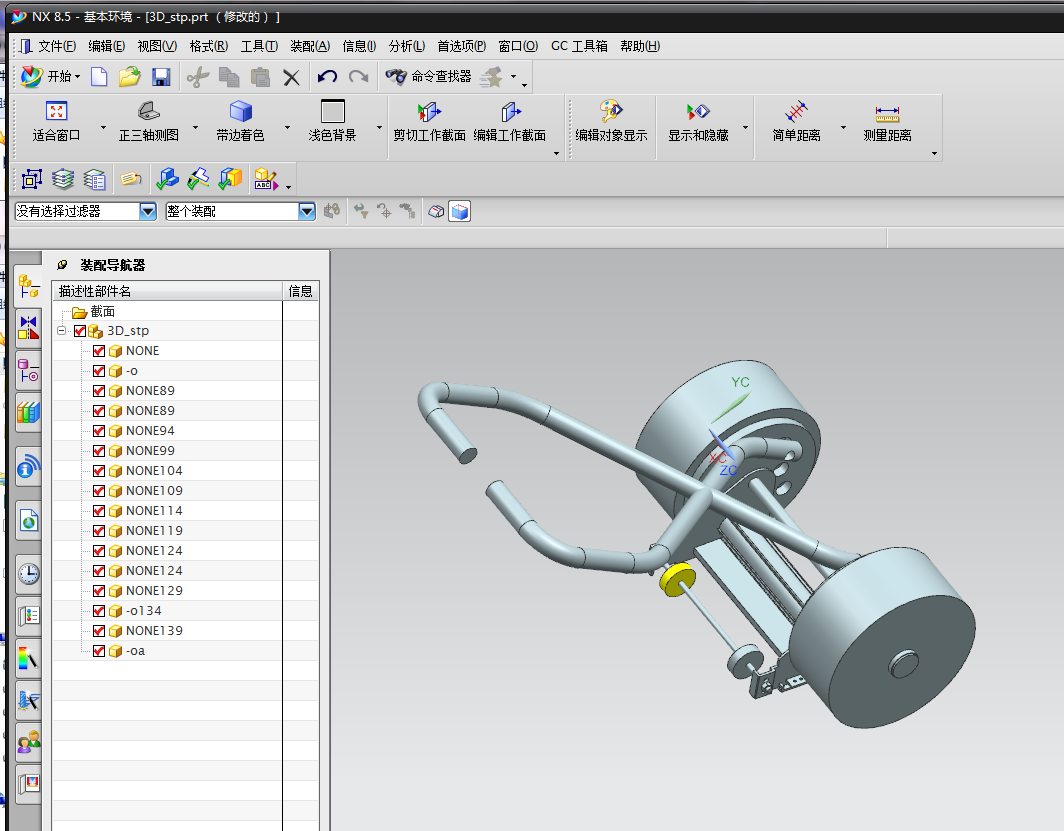Open dropdown arrow beside 适合窗口
This screenshot has height=831, width=1064.
[x=103, y=128]
